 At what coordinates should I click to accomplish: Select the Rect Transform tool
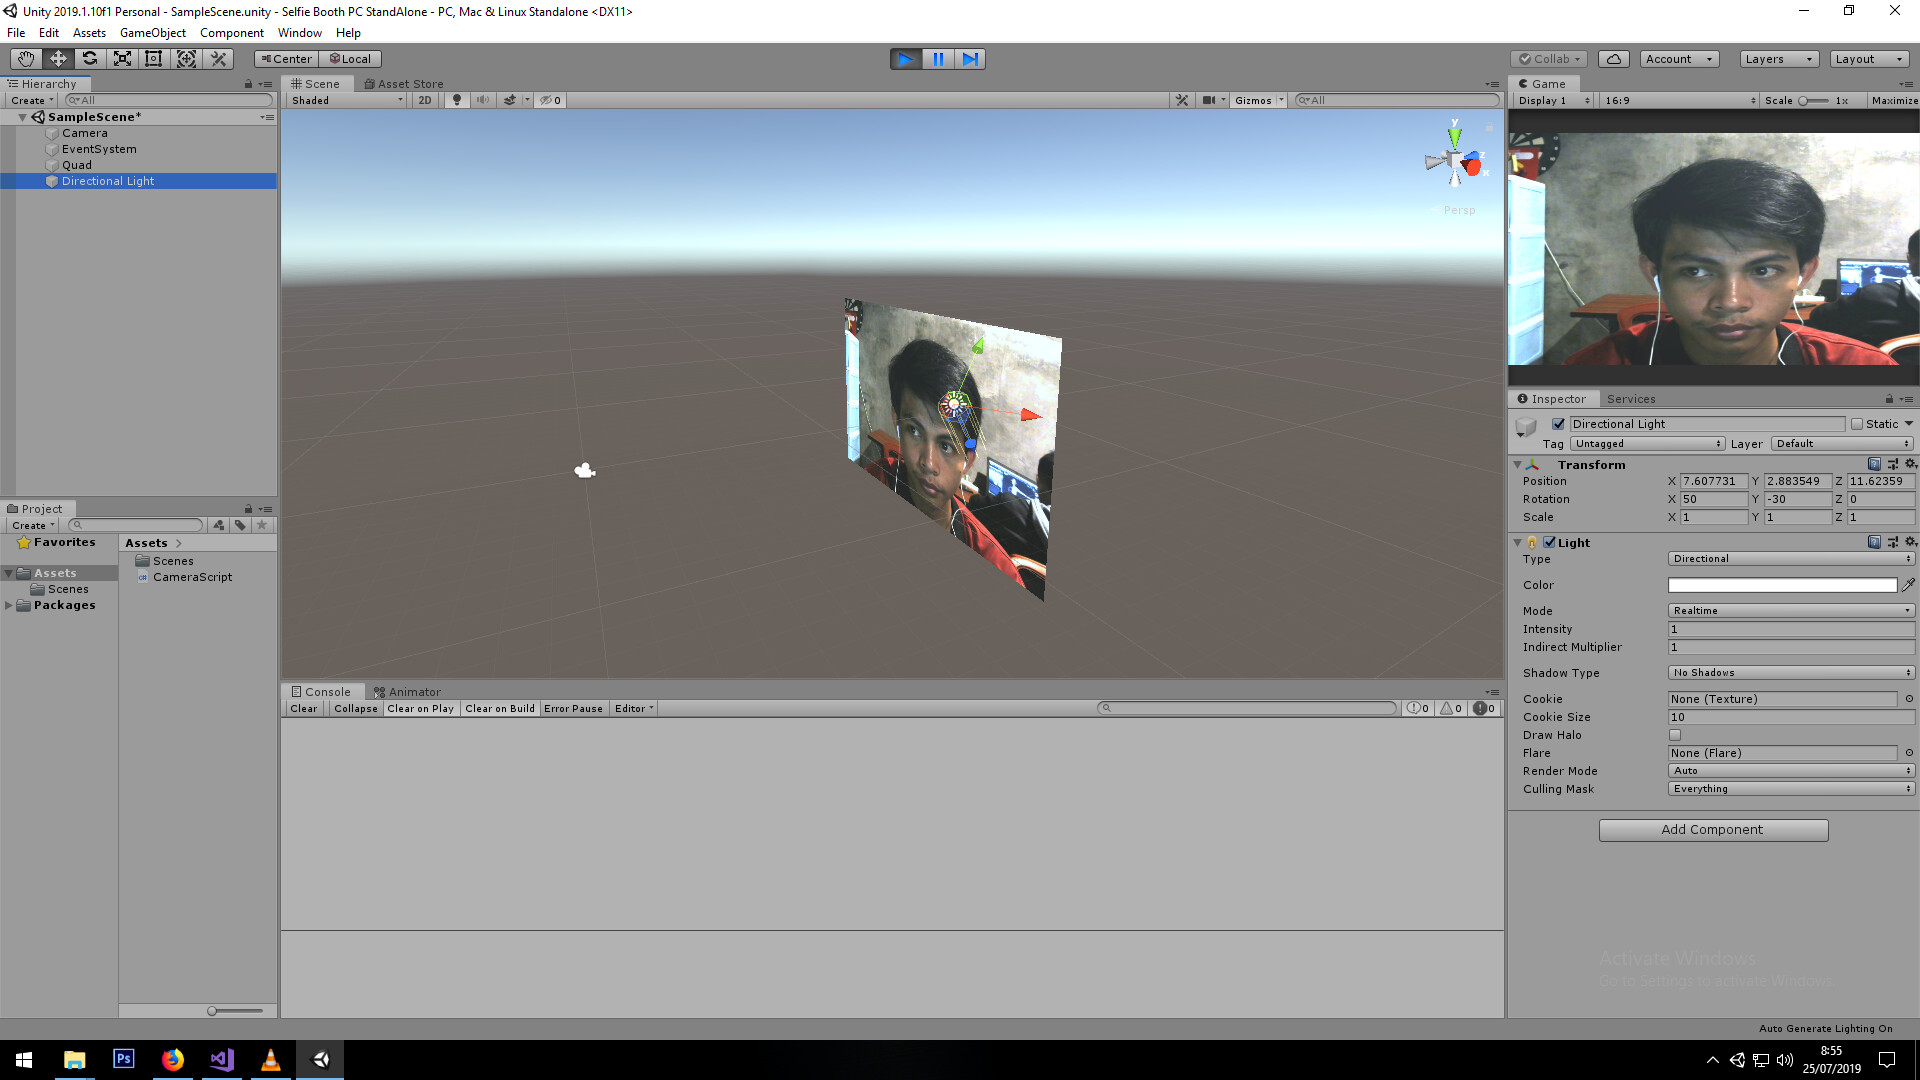[154, 59]
